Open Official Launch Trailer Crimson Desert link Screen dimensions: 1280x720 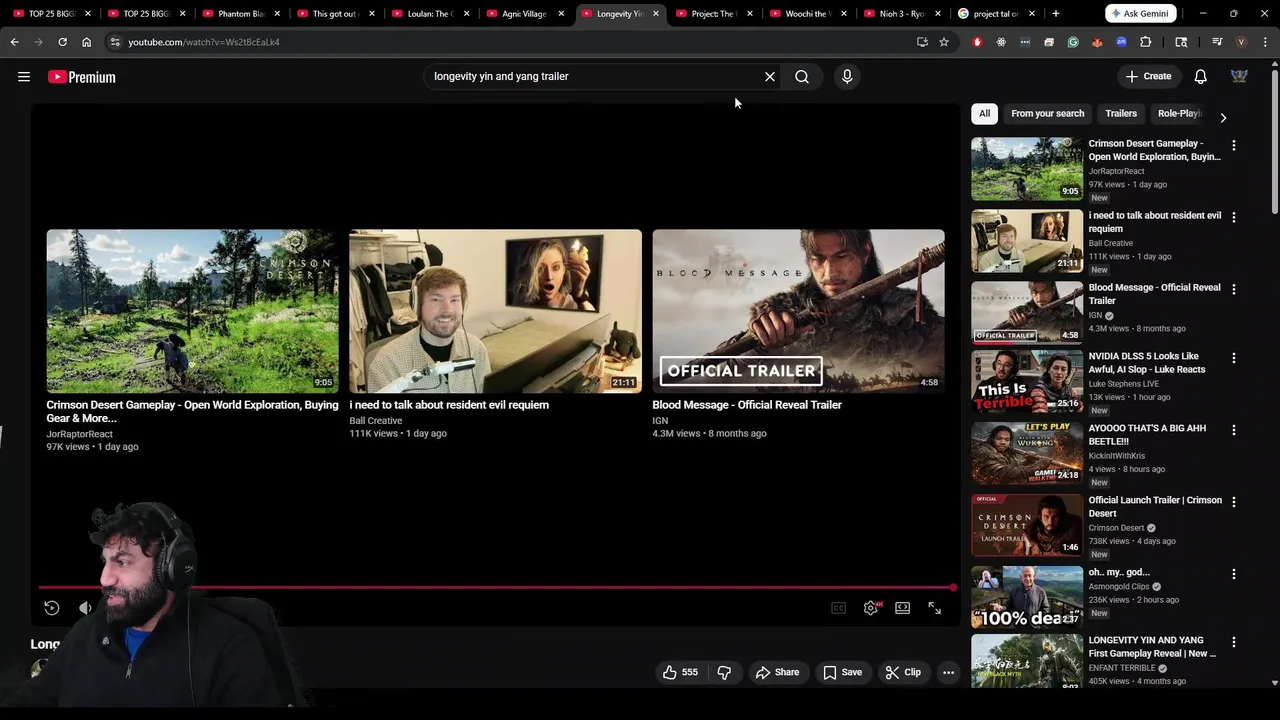[x=1155, y=507]
